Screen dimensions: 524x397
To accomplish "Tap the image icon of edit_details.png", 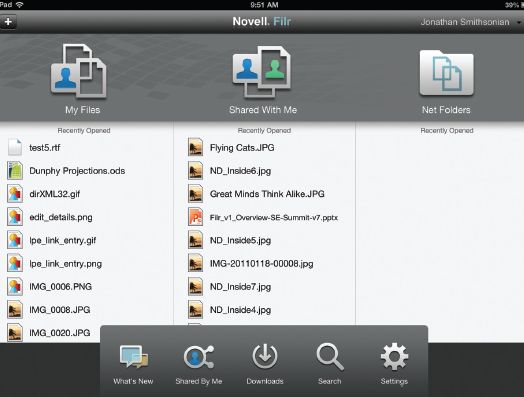I will pyautogui.click(x=15, y=217).
